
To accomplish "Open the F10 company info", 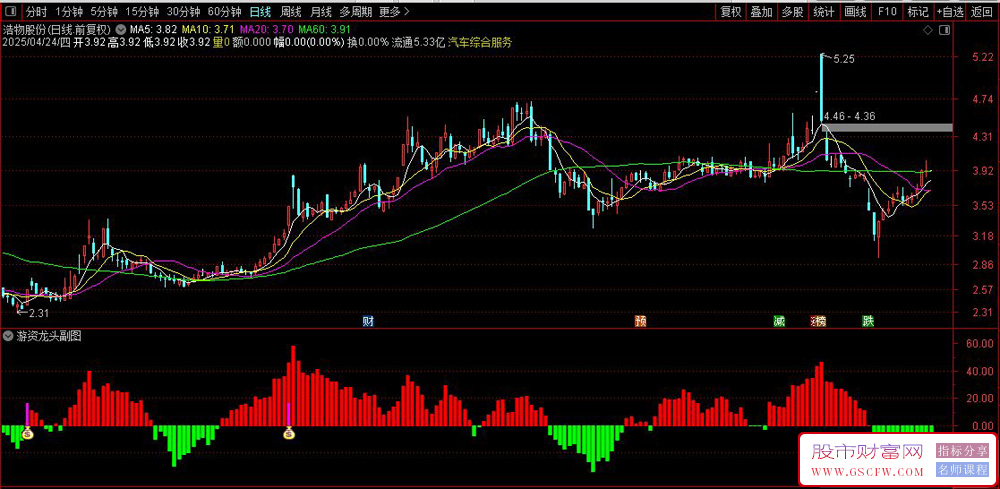I will point(886,11).
